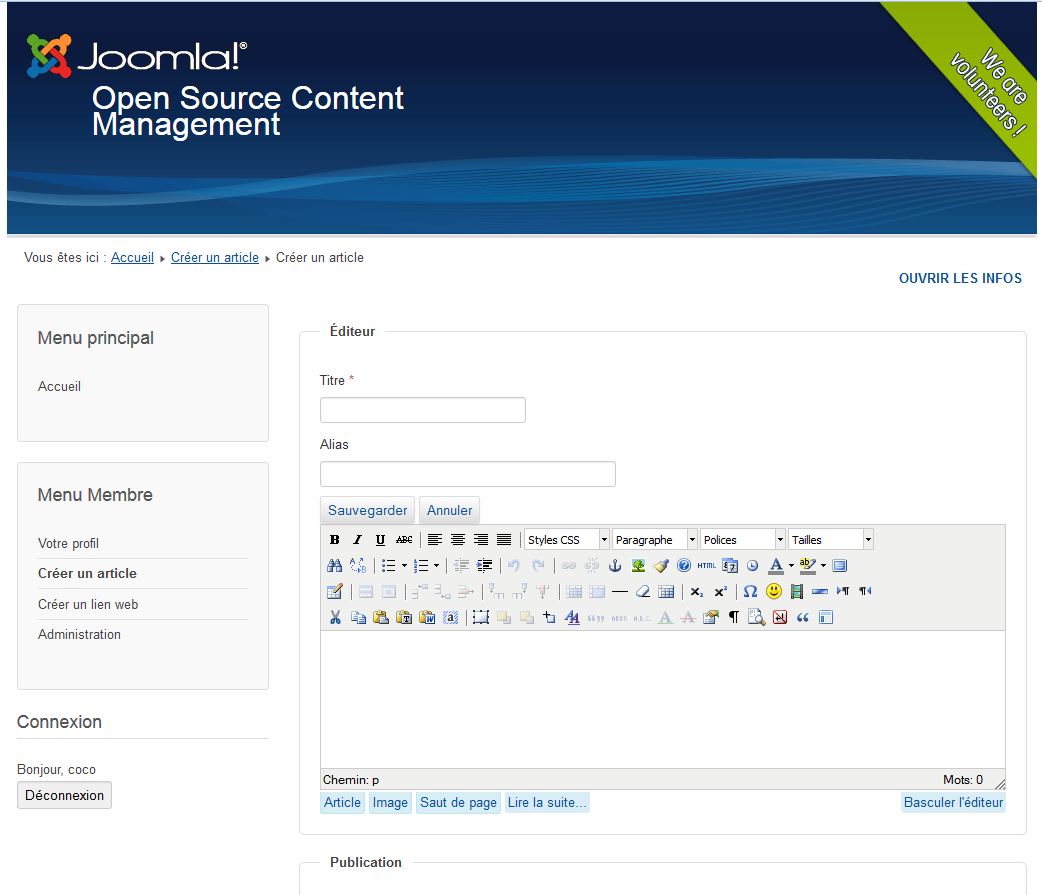Viewport: 1042px width, 895px height.
Task: Select Créer un article in Menu Membre
Action: pyautogui.click(x=87, y=573)
